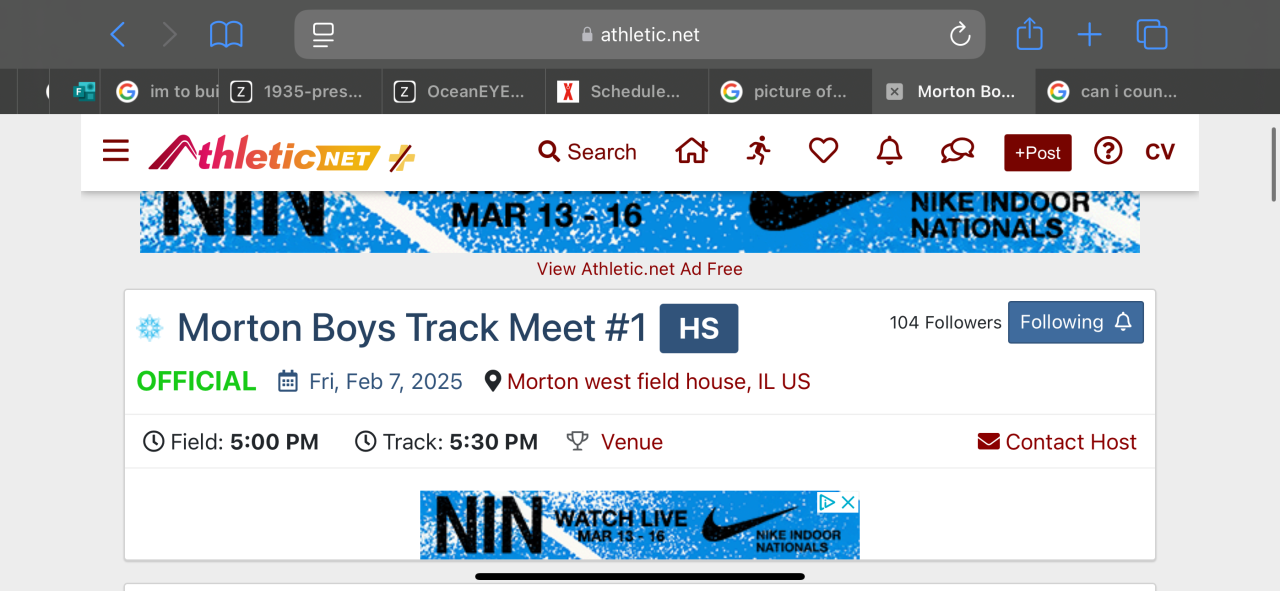Close the Morton Boys tab

[894, 92]
